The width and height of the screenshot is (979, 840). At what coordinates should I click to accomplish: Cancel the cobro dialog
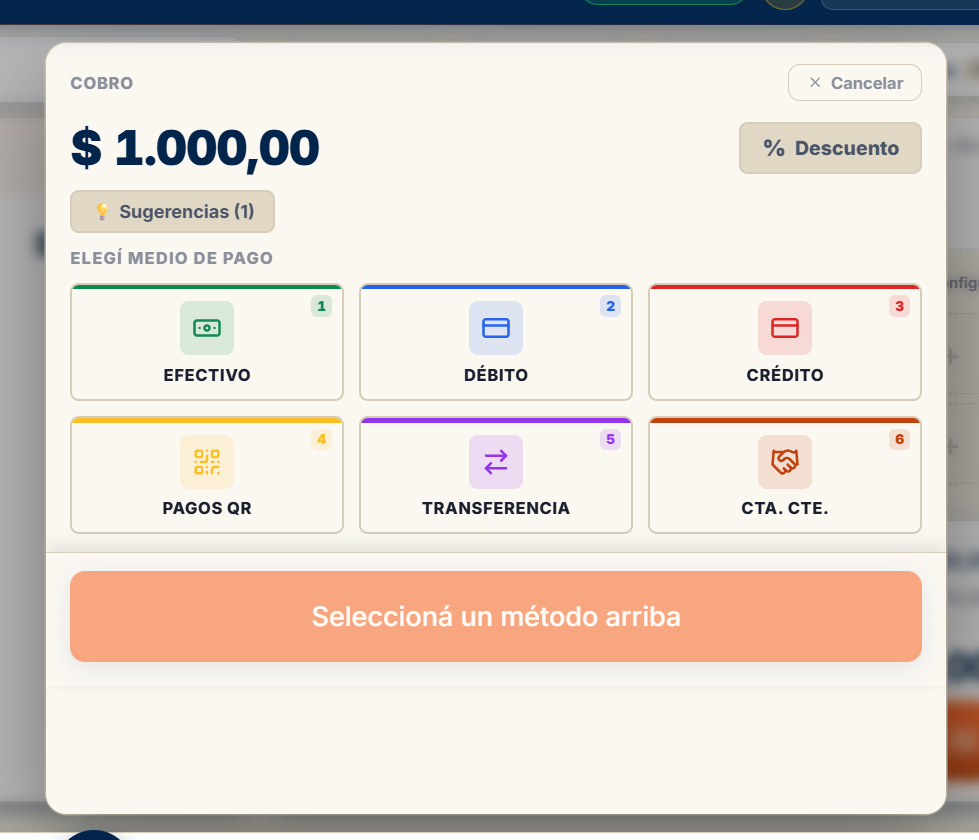coord(855,82)
